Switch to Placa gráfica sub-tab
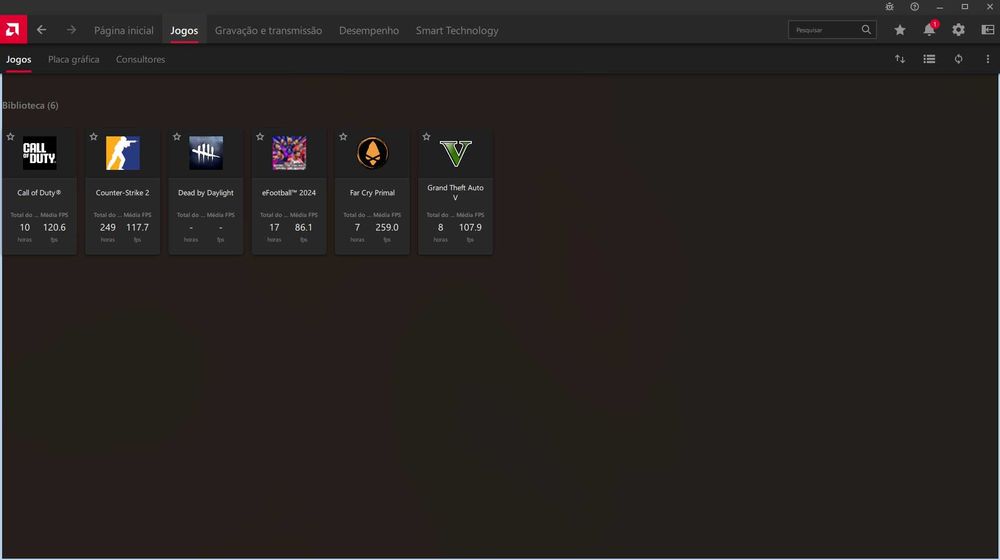This screenshot has height=560, width=1000. click(x=73, y=59)
